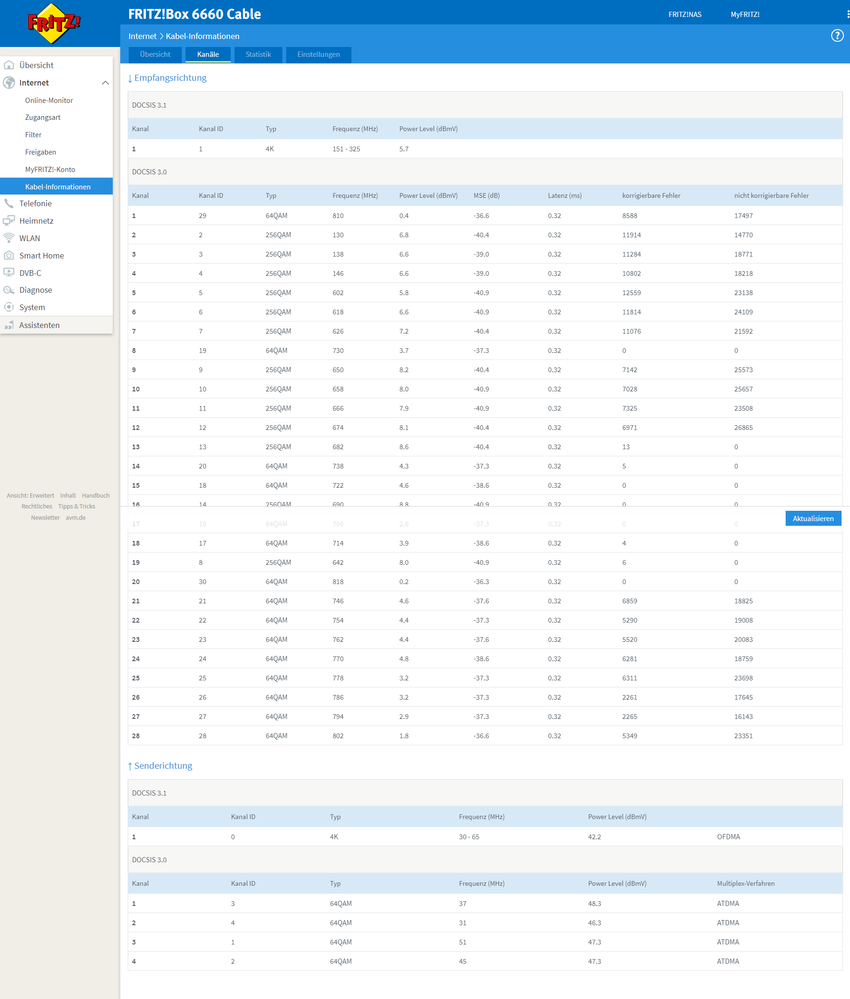Open the MyFRITZ! header link

pos(745,15)
